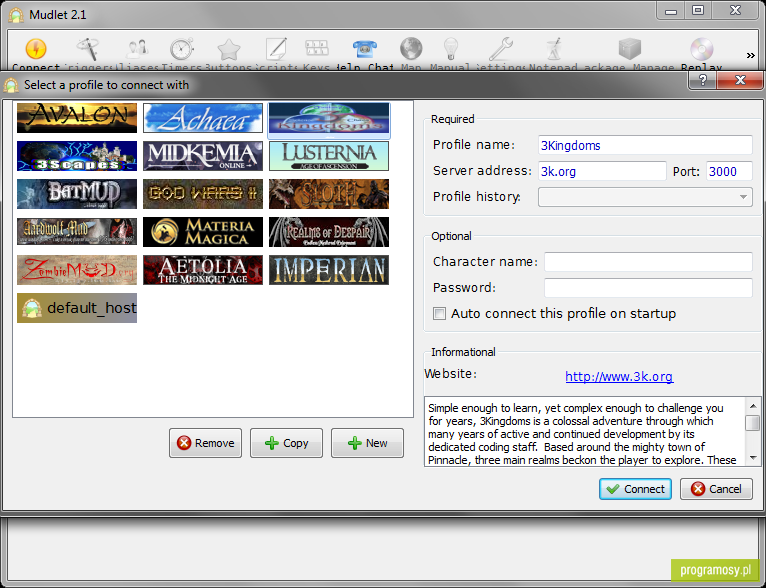This screenshot has width=766, height=588.
Task: Select the Realms of Despair profile banner
Action: coord(329,232)
